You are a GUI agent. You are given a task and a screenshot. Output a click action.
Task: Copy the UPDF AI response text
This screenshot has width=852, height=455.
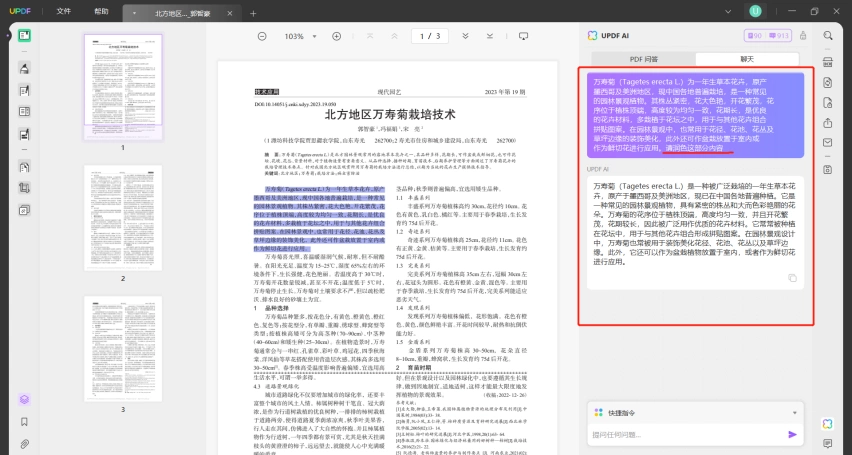[792, 278]
